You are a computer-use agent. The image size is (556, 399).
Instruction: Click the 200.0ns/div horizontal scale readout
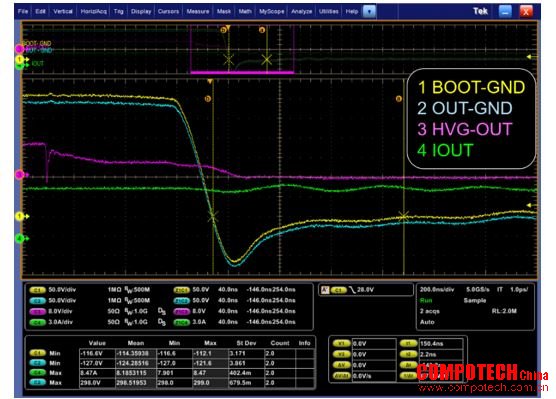437,289
